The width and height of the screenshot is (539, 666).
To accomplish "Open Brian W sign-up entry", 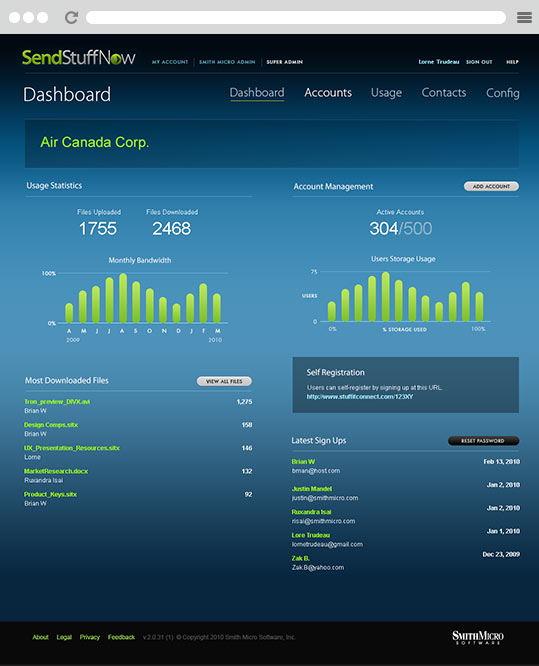I will coord(303,462).
